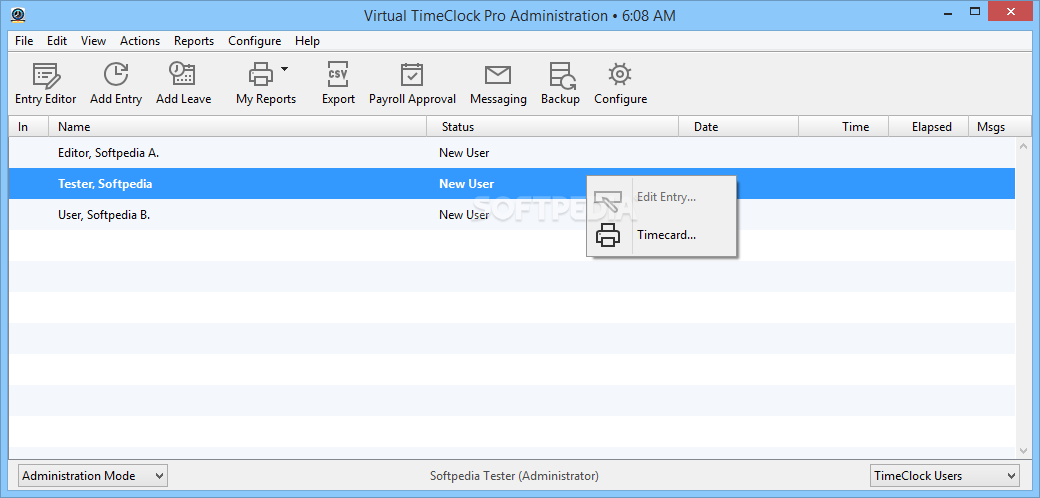1040x498 pixels.
Task: Click the Add Leave calendar icon
Action: pyautogui.click(x=182, y=74)
